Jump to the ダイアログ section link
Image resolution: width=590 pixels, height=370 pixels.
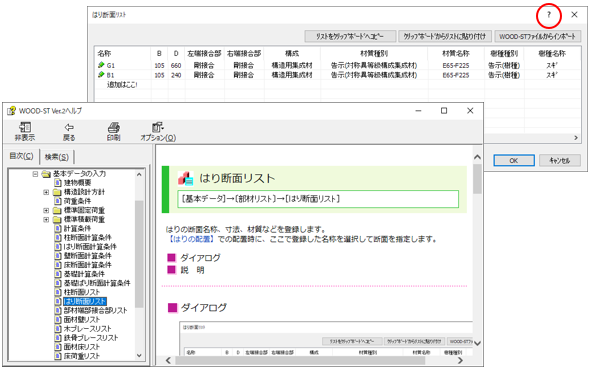[200, 258]
